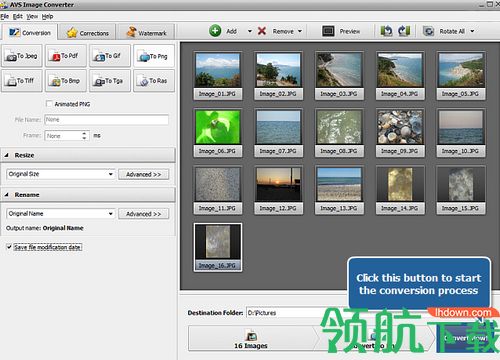Select thumbnail Image_13.JPG beach
The width and height of the screenshot is (500, 360).
tap(339, 190)
